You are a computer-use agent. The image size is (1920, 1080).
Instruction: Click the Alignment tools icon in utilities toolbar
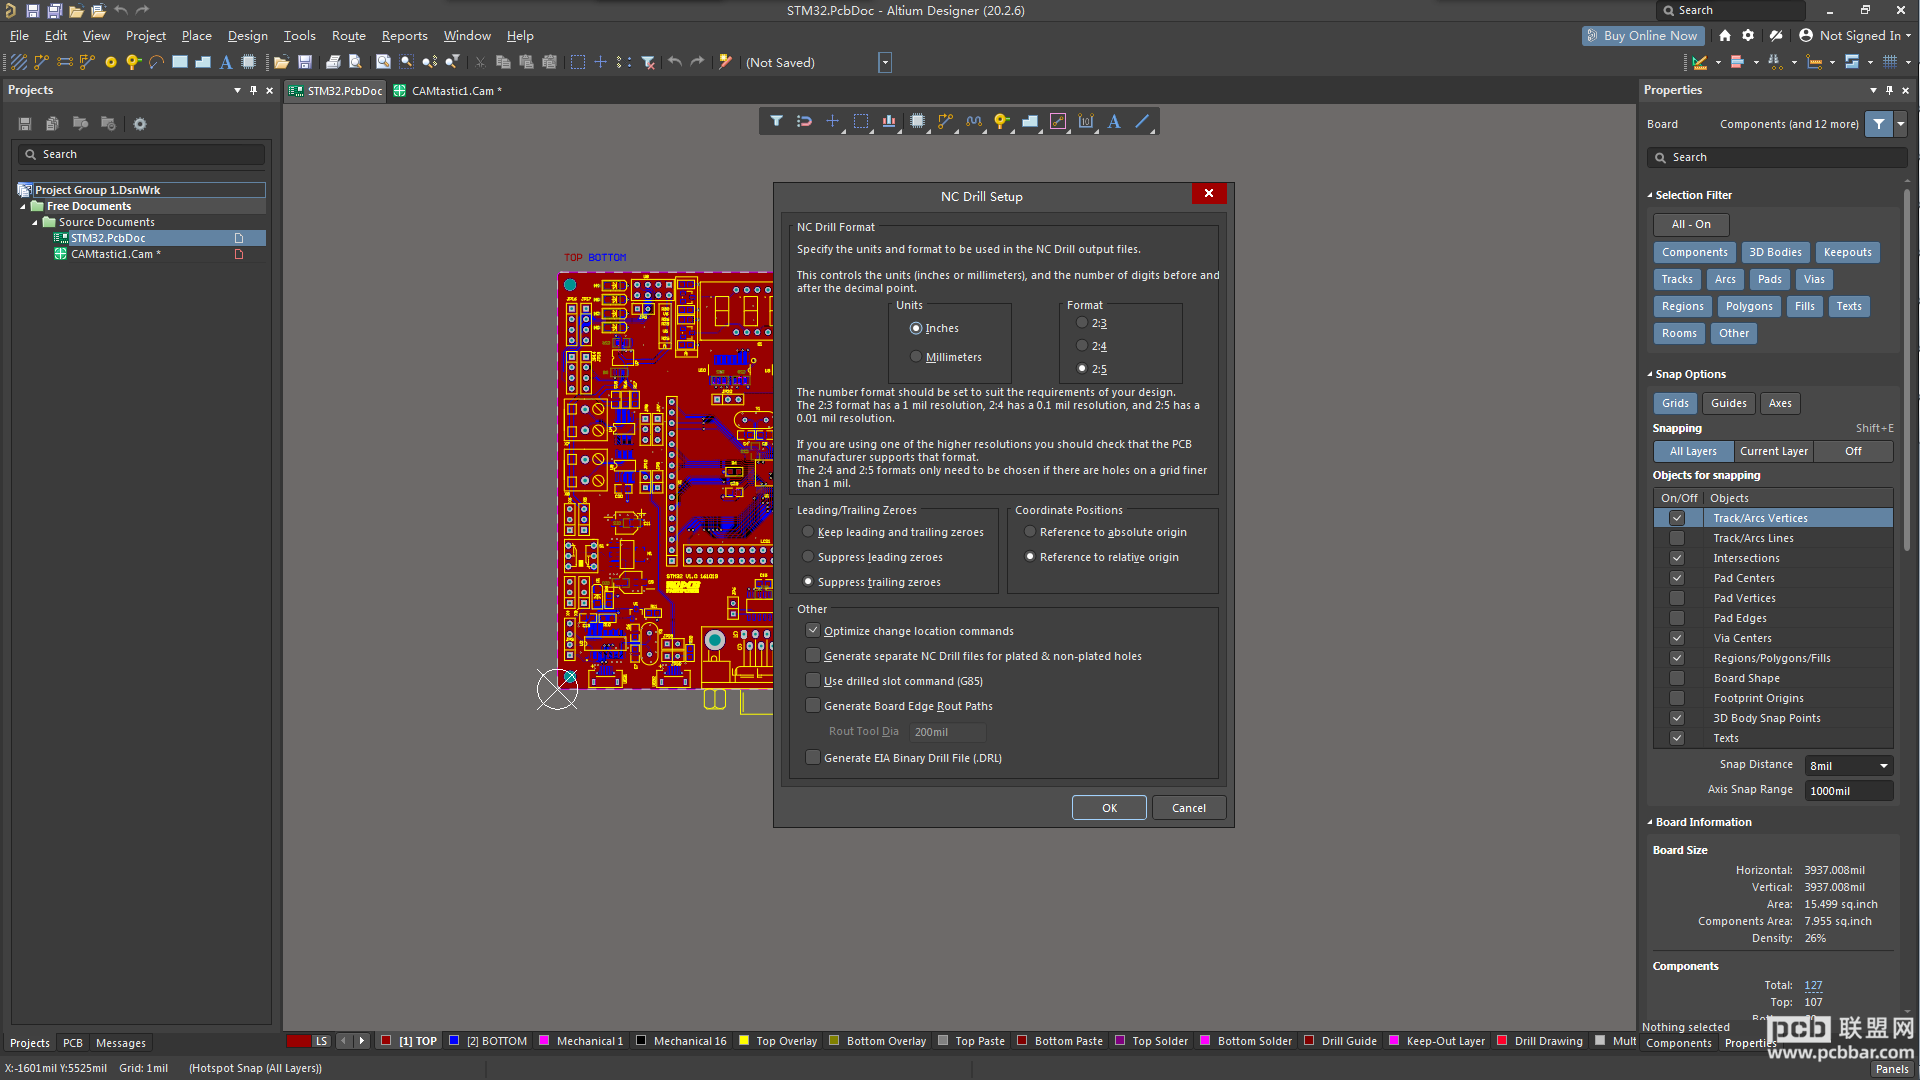(x=1737, y=62)
